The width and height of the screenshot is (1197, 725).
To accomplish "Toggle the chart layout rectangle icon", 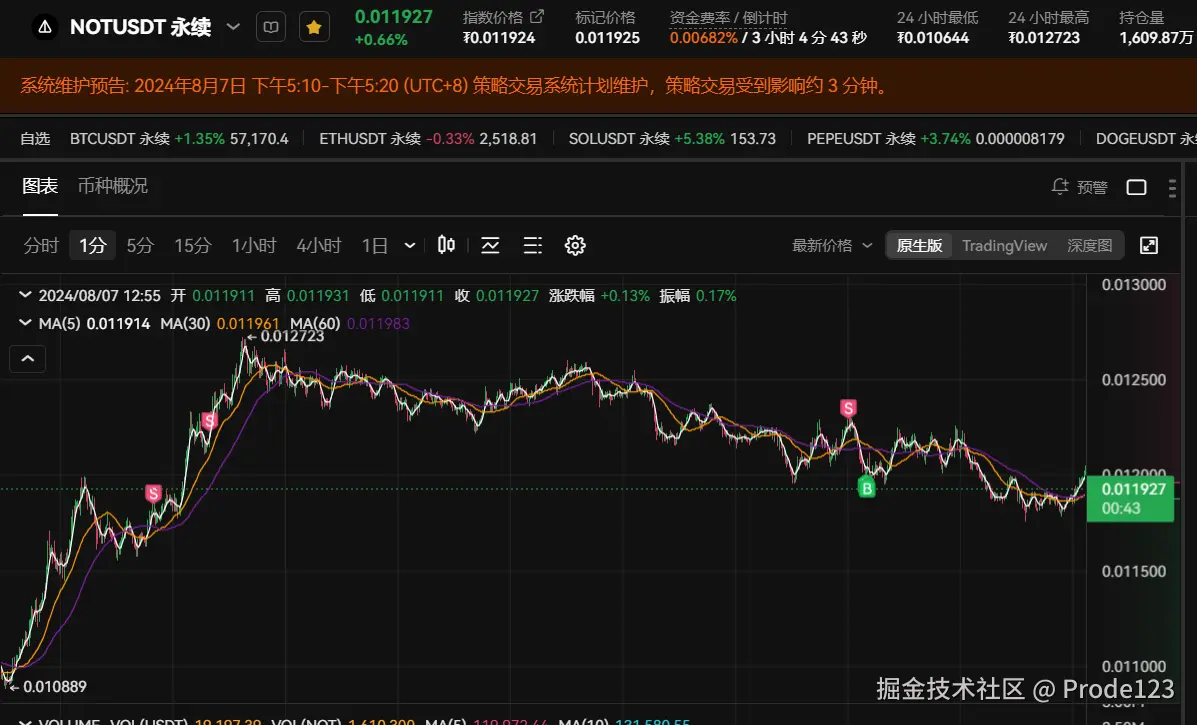I will [x=1136, y=188].
